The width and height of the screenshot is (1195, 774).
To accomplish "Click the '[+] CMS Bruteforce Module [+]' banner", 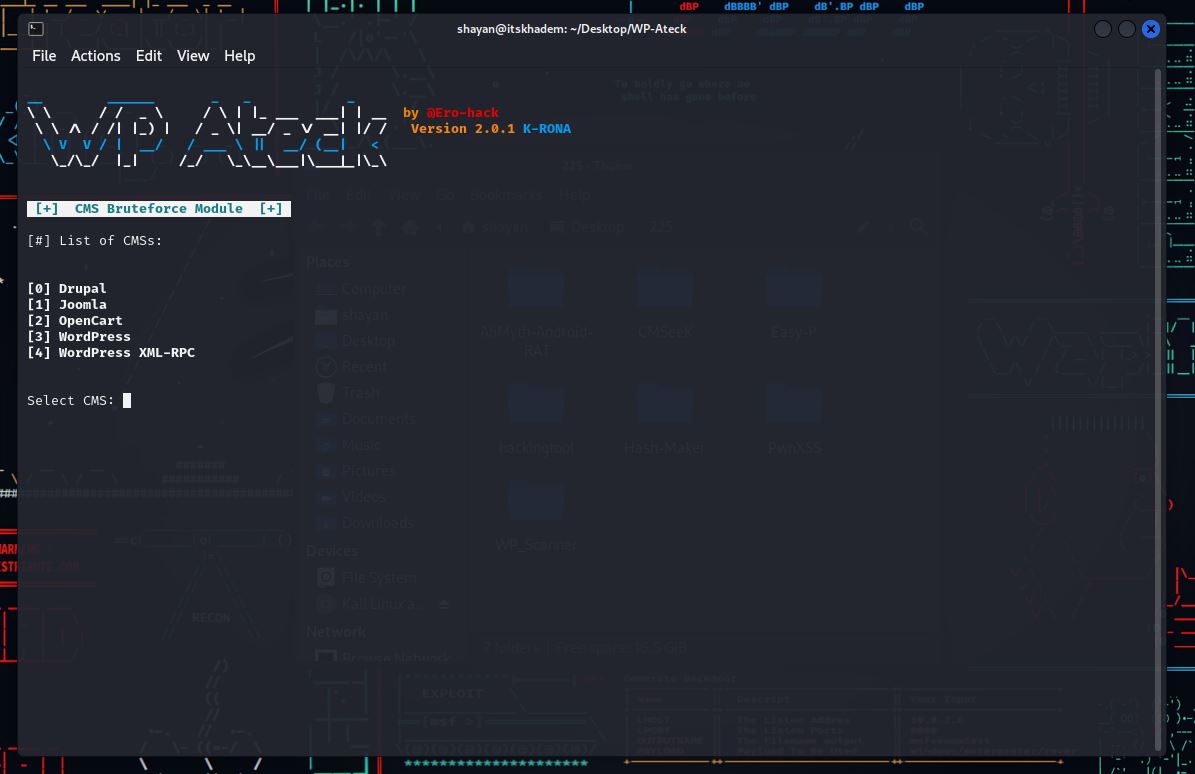I will 159,209.
